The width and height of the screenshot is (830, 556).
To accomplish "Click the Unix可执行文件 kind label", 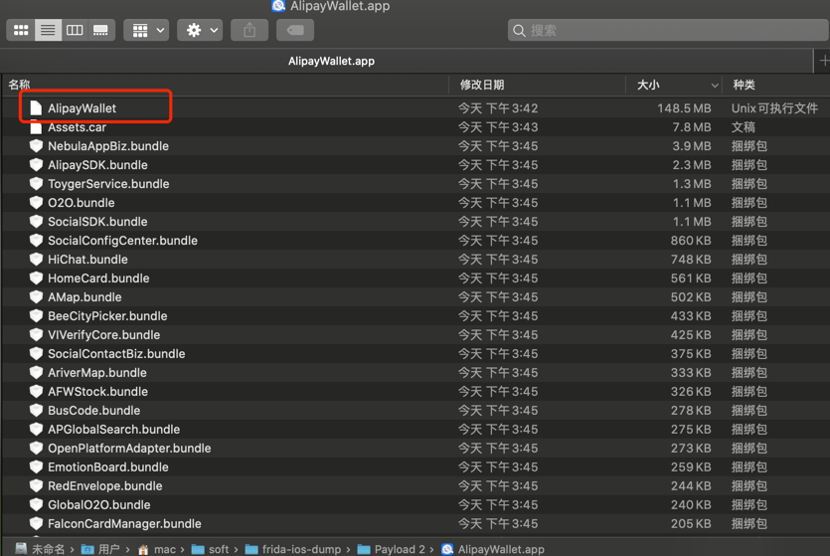I will (x=774, y=108).
